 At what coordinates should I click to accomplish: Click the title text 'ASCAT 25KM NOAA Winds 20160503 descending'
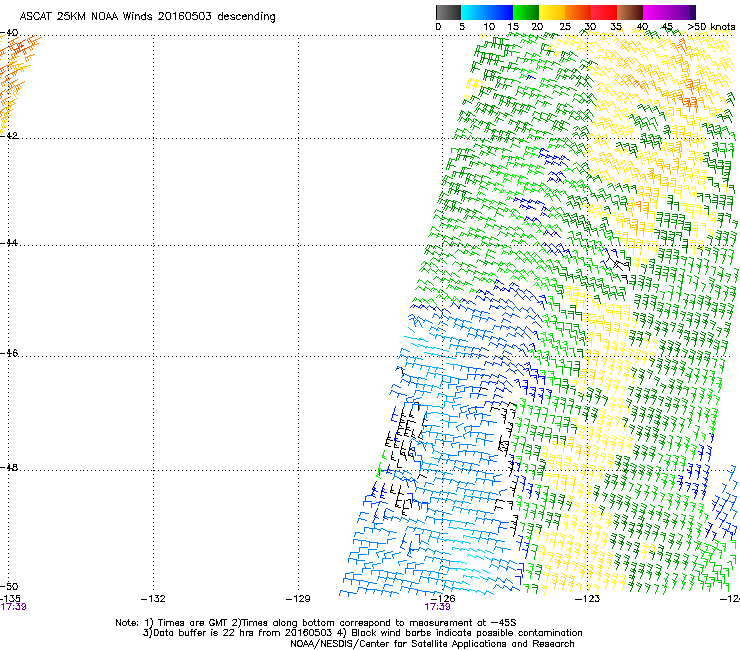click(147, 17)
